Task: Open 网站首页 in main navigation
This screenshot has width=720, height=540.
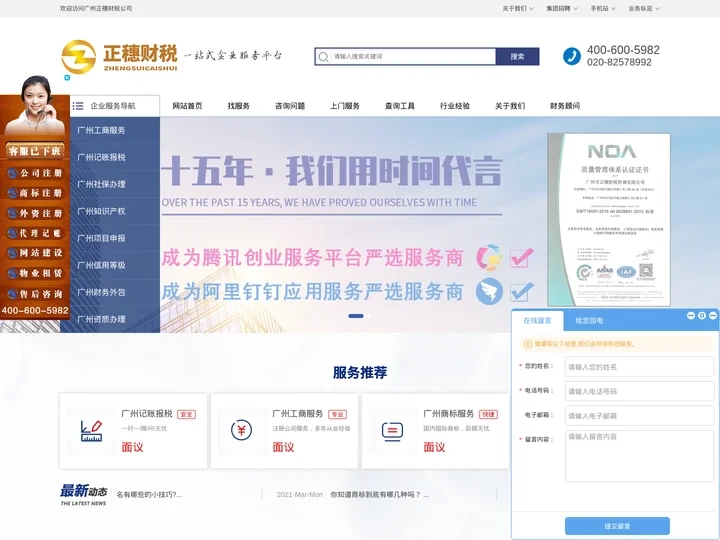Action: point(187,106)
